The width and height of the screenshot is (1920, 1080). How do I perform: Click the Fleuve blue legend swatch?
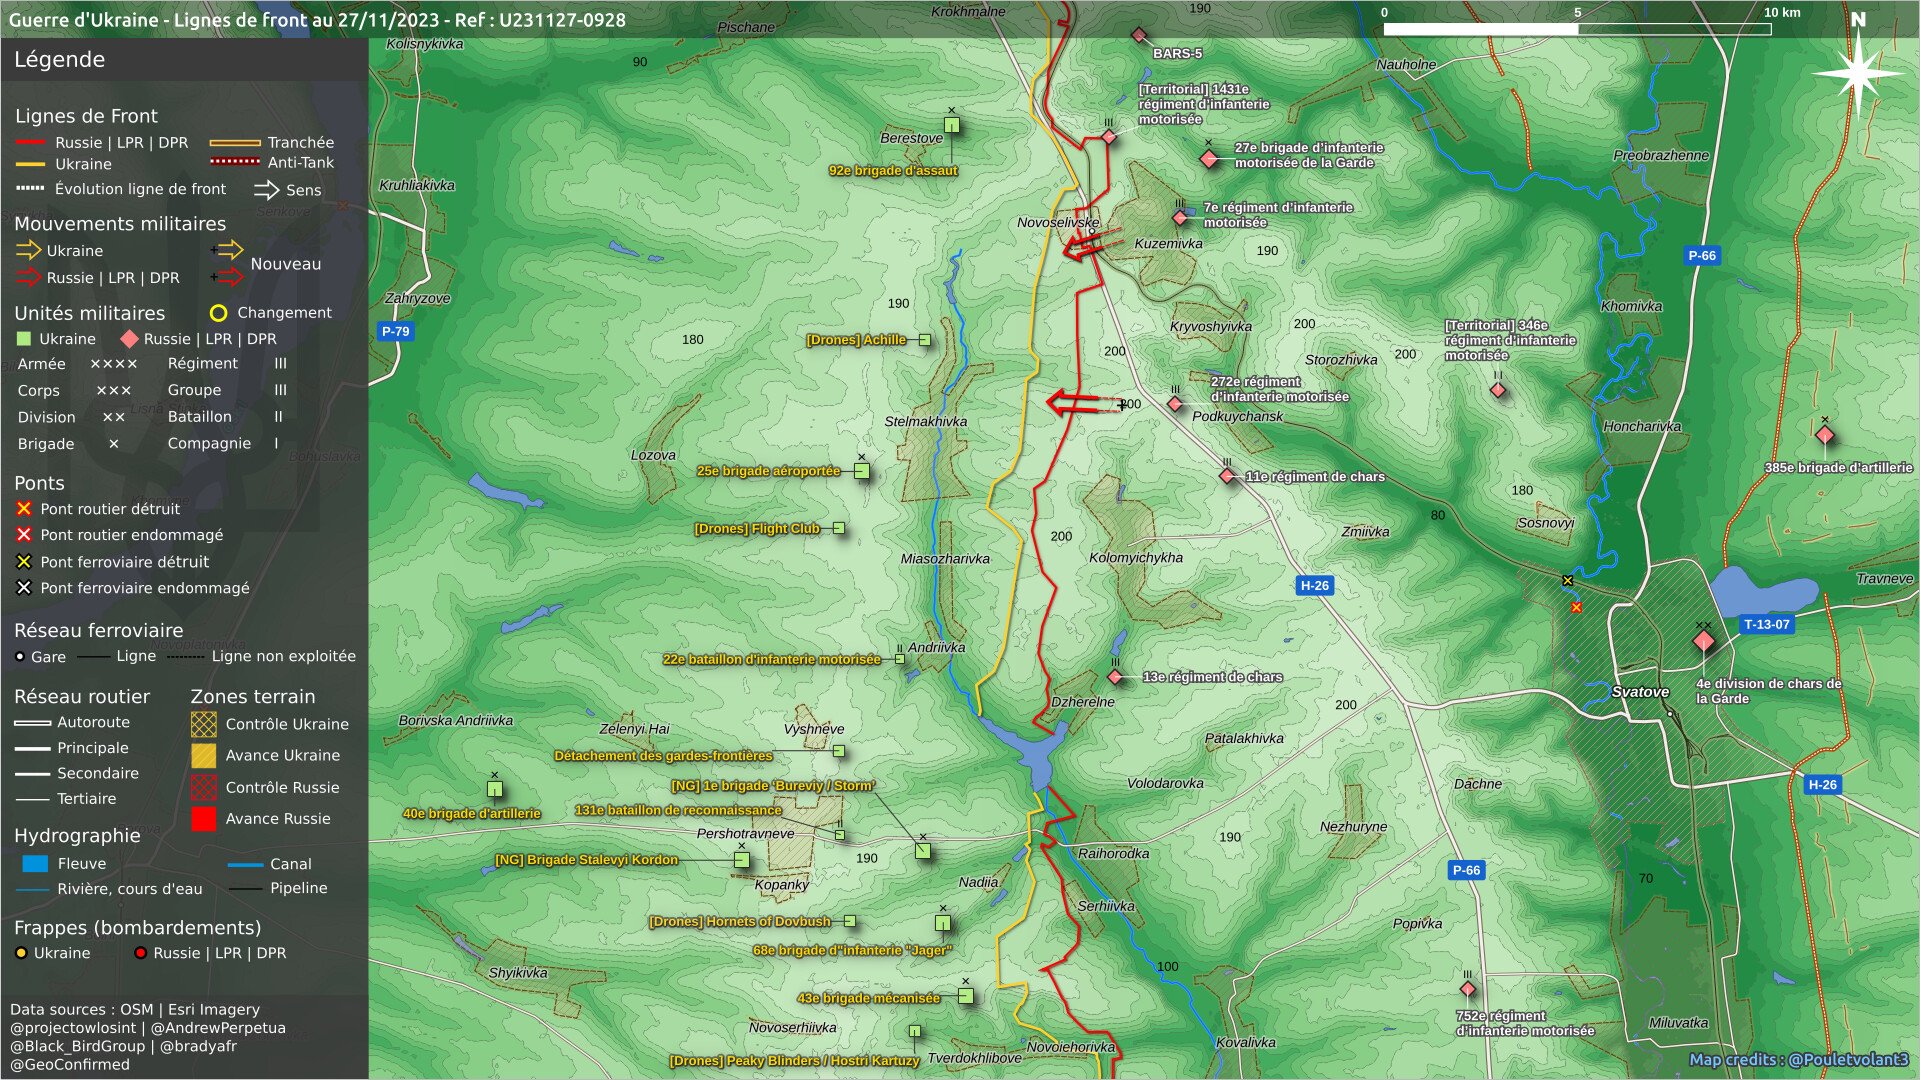[x=35, y=863]
